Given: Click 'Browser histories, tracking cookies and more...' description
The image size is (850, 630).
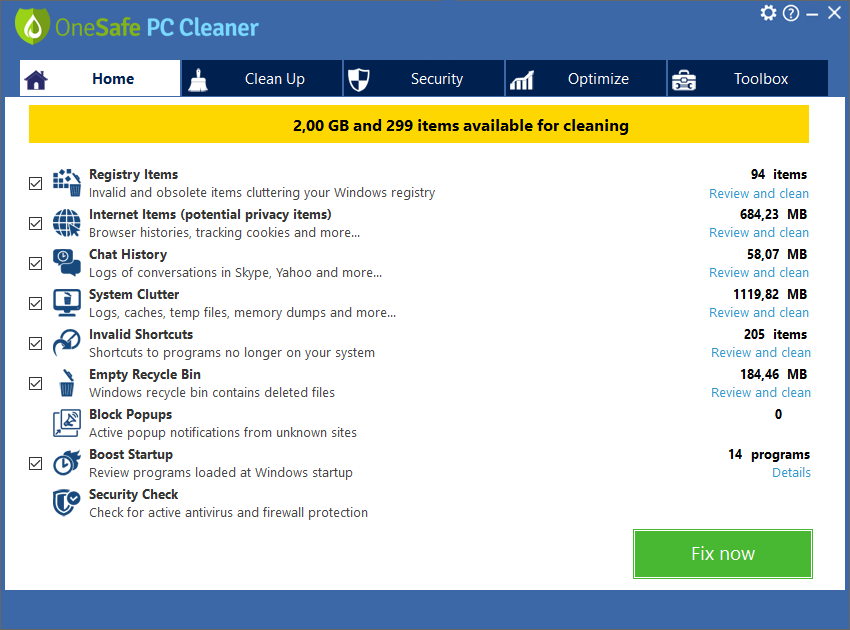Looking at the screenshot, I should pyautogui.click(x=224, y=233).
